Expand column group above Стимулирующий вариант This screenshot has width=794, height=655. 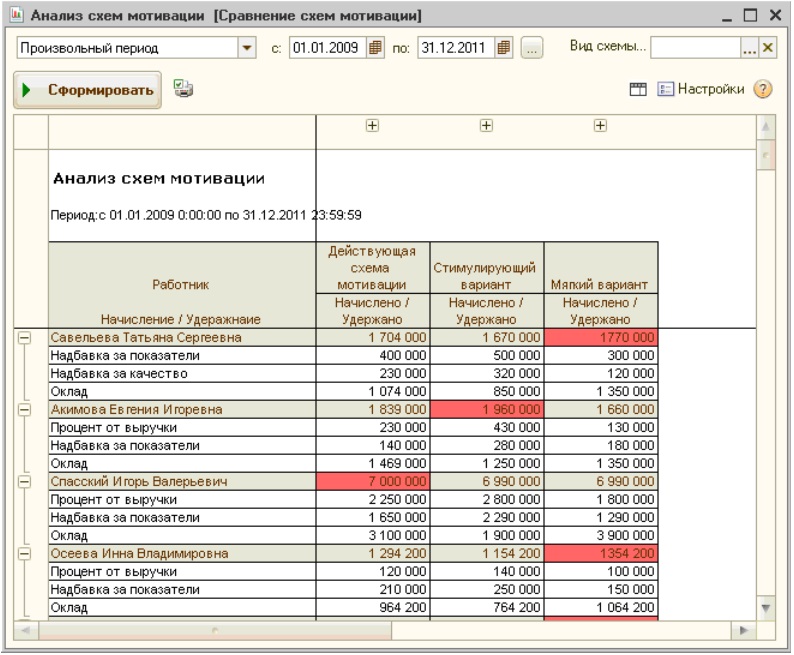click(x=486, y=126)
